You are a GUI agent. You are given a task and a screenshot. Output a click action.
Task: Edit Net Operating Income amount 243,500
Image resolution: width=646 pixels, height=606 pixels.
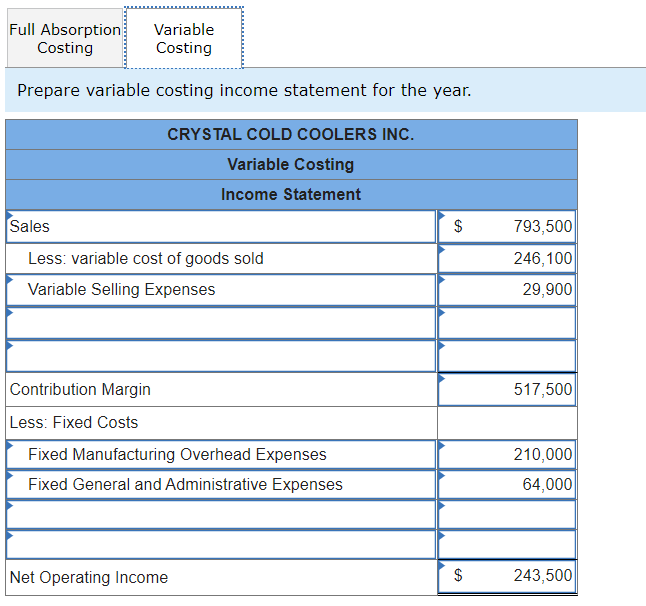[x=507, y=576]
